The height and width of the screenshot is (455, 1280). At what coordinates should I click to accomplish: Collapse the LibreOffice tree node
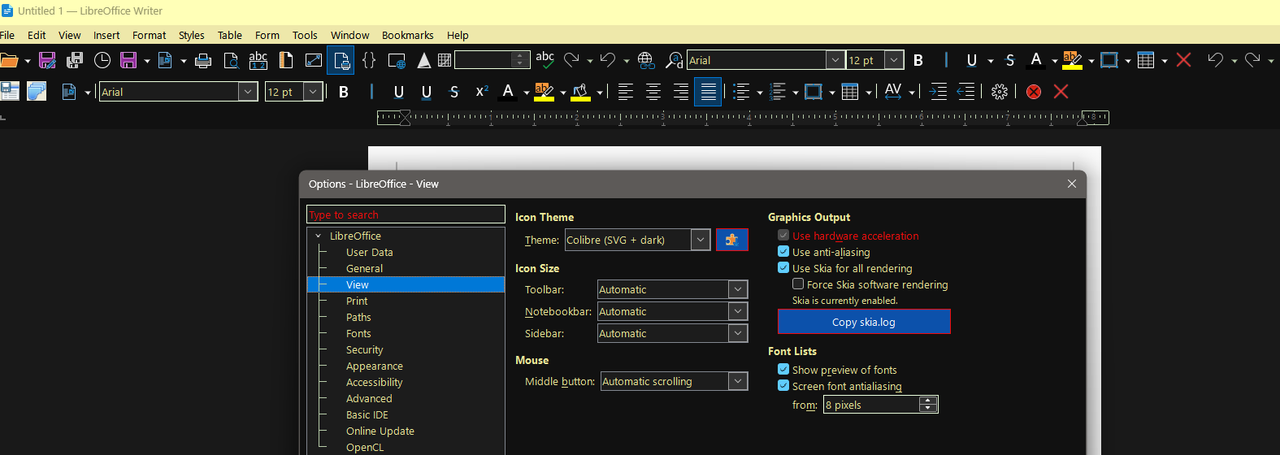(318, 236)
